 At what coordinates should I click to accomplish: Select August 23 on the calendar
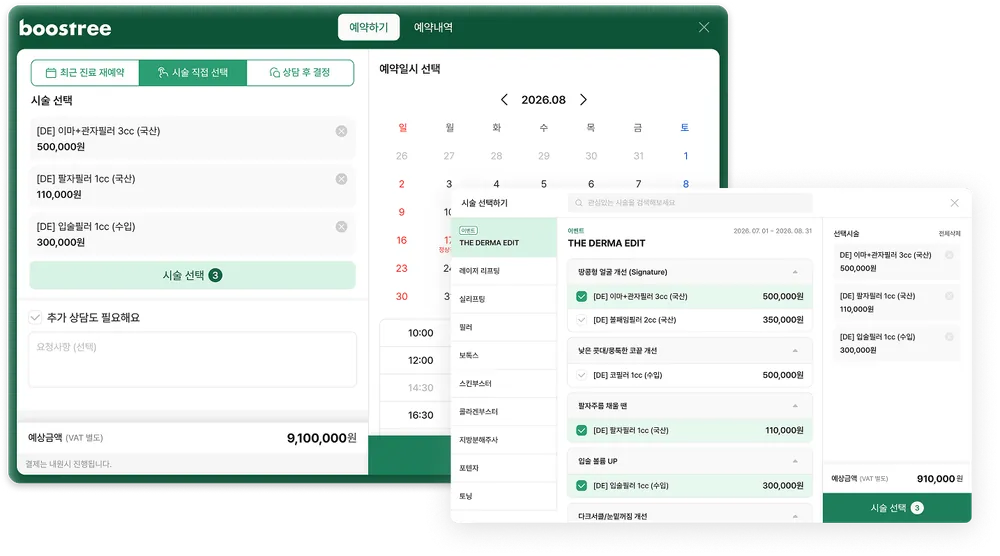pyautogui.click(x=401, y=268)
